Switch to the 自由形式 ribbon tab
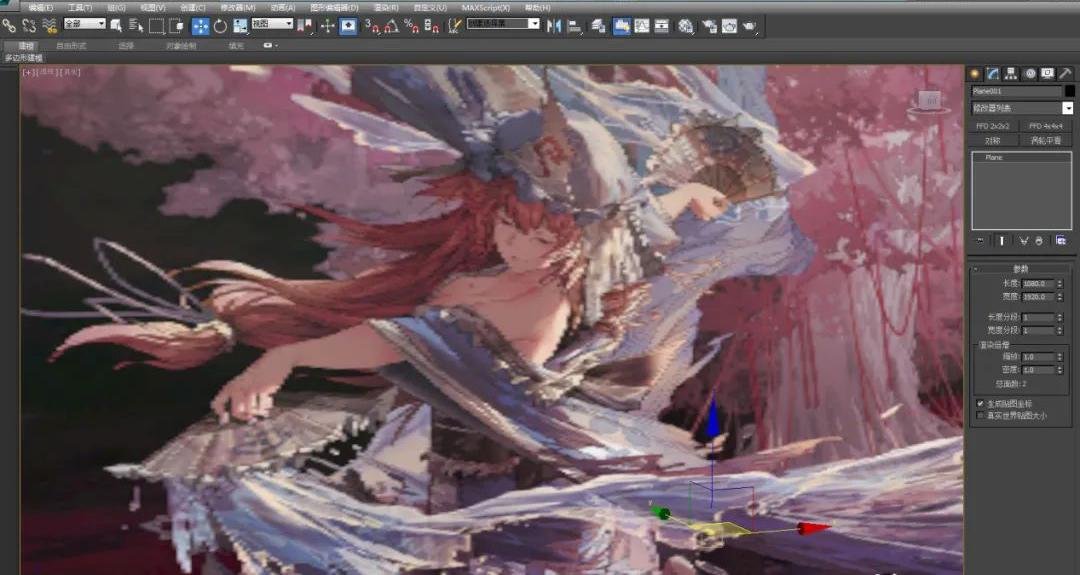The height and width of the screenshot is (575, 1080). click(71, 46)
